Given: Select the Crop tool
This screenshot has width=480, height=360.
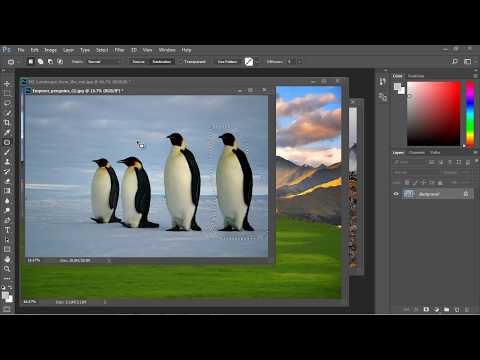Looking at the screenshot, I should point(7,123).
